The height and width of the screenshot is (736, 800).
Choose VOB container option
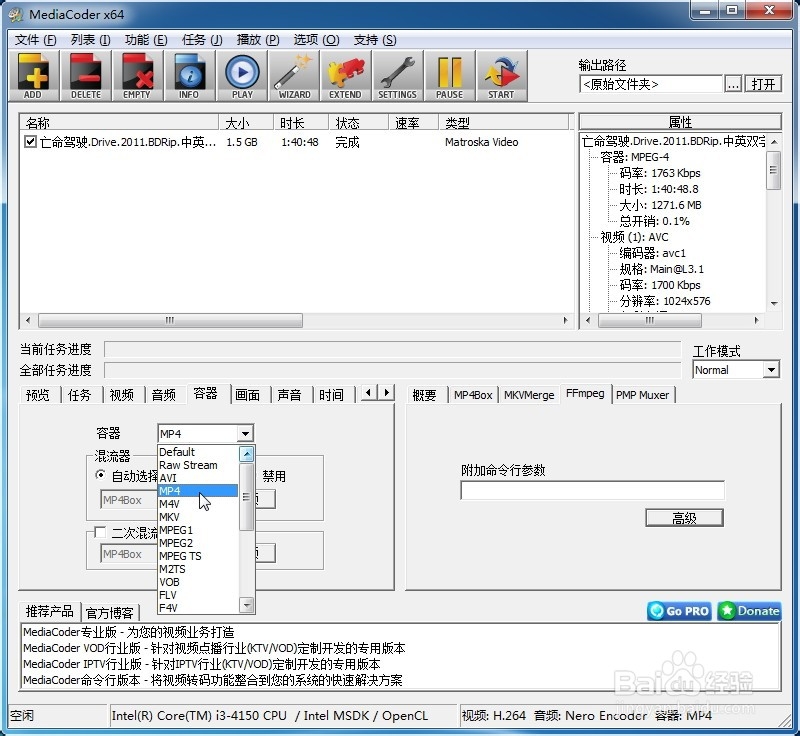(198, 582)
